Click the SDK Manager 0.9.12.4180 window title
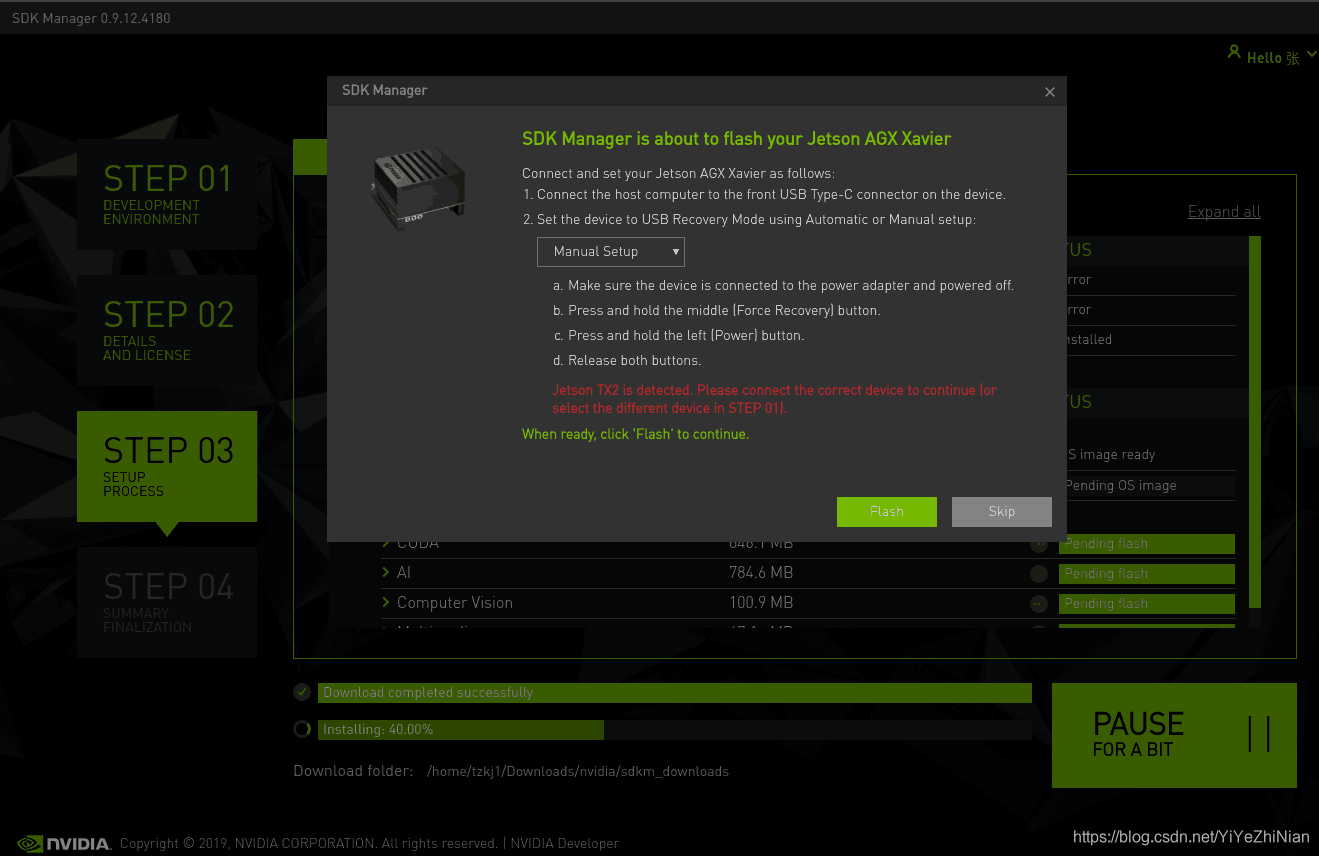The height and width of the screenshot is (856, 1319). 91,18
